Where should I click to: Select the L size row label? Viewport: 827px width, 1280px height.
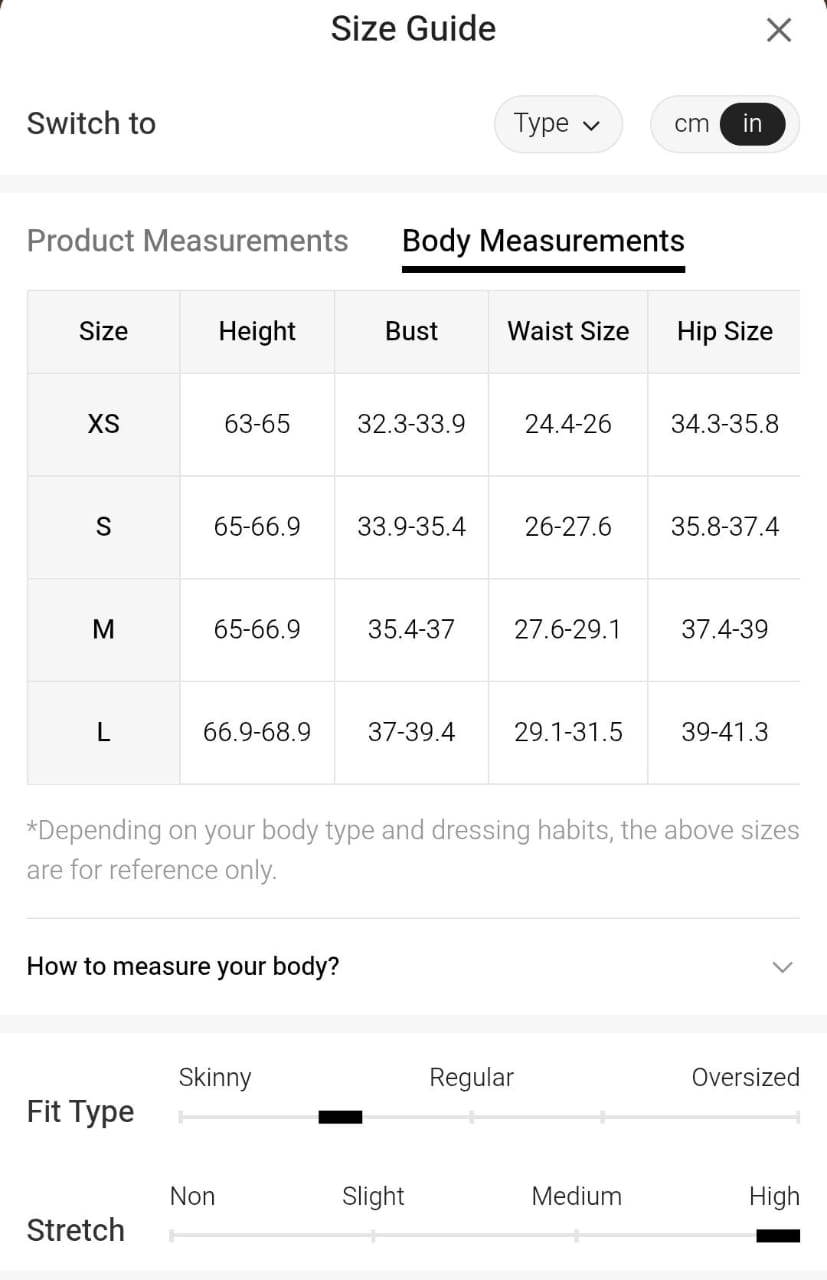point(103,732)
